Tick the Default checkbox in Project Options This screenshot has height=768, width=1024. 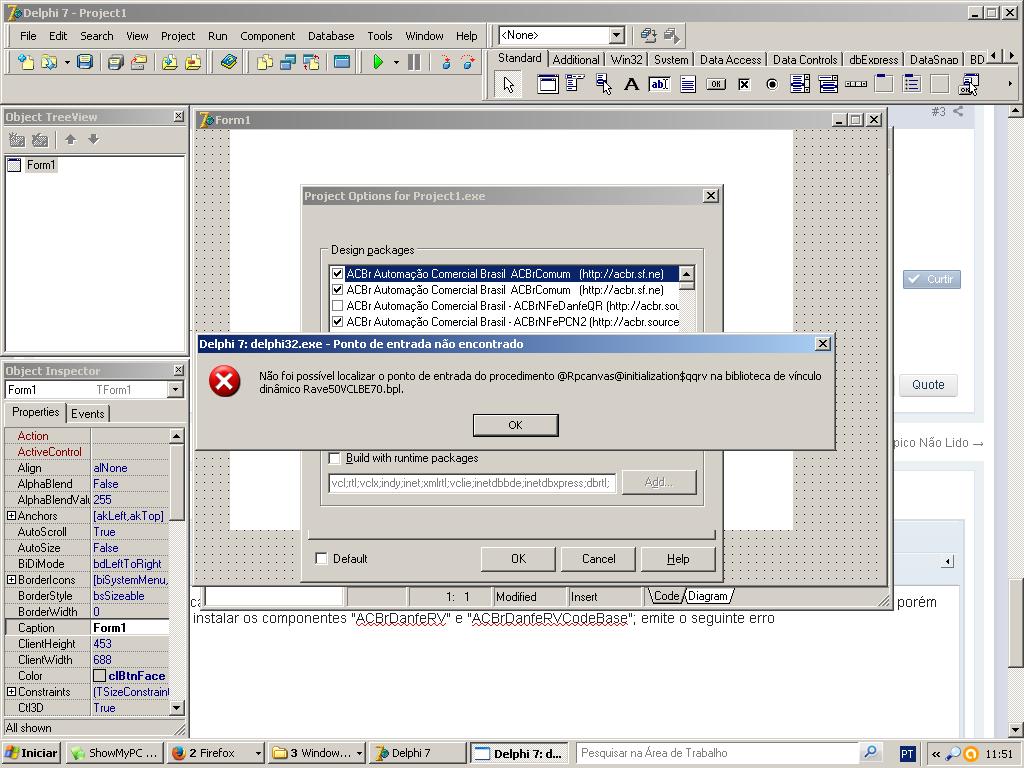(321, 558)
